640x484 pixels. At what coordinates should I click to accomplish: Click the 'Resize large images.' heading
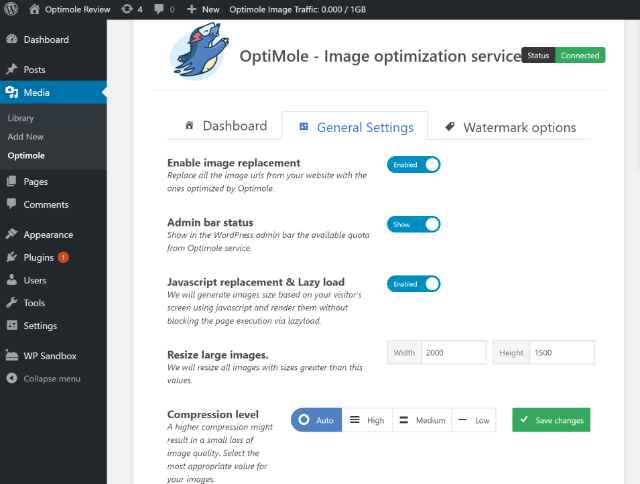tap(218, 355)
